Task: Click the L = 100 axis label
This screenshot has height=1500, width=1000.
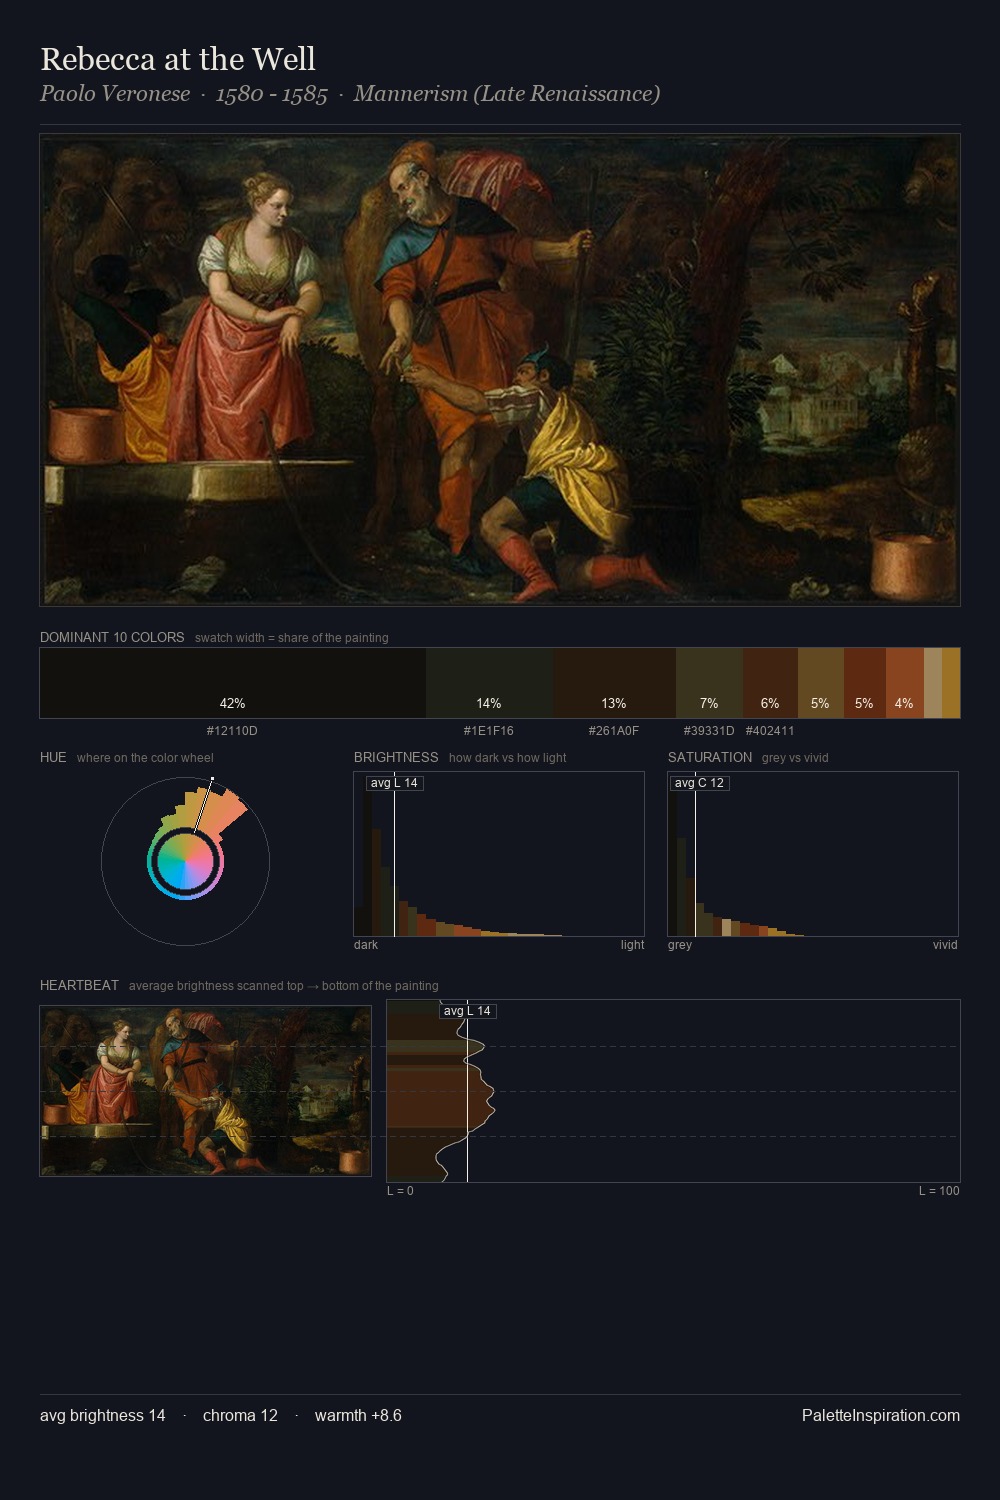Action: pyautogui.click(x=939, y=1191)
